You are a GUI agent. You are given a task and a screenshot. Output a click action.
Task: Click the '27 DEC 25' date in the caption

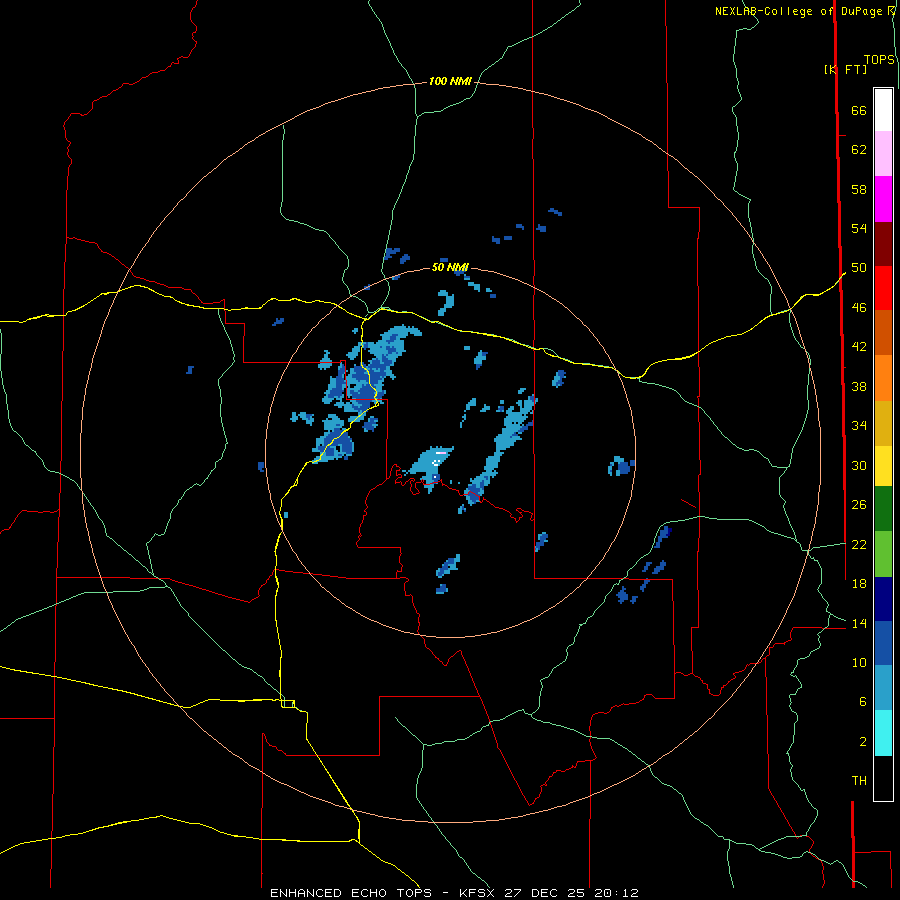pos(545,893)
